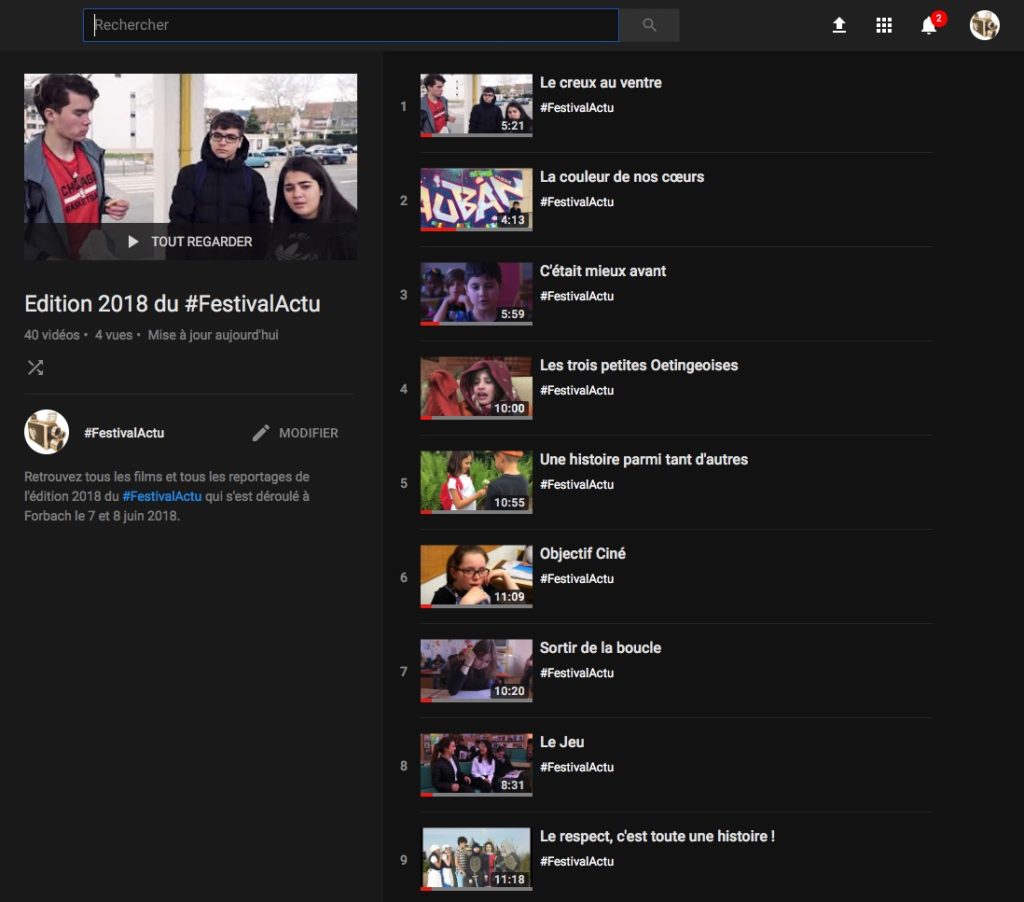Open the #FestivalActu channel name in sidebar

(x=124, y=433)
